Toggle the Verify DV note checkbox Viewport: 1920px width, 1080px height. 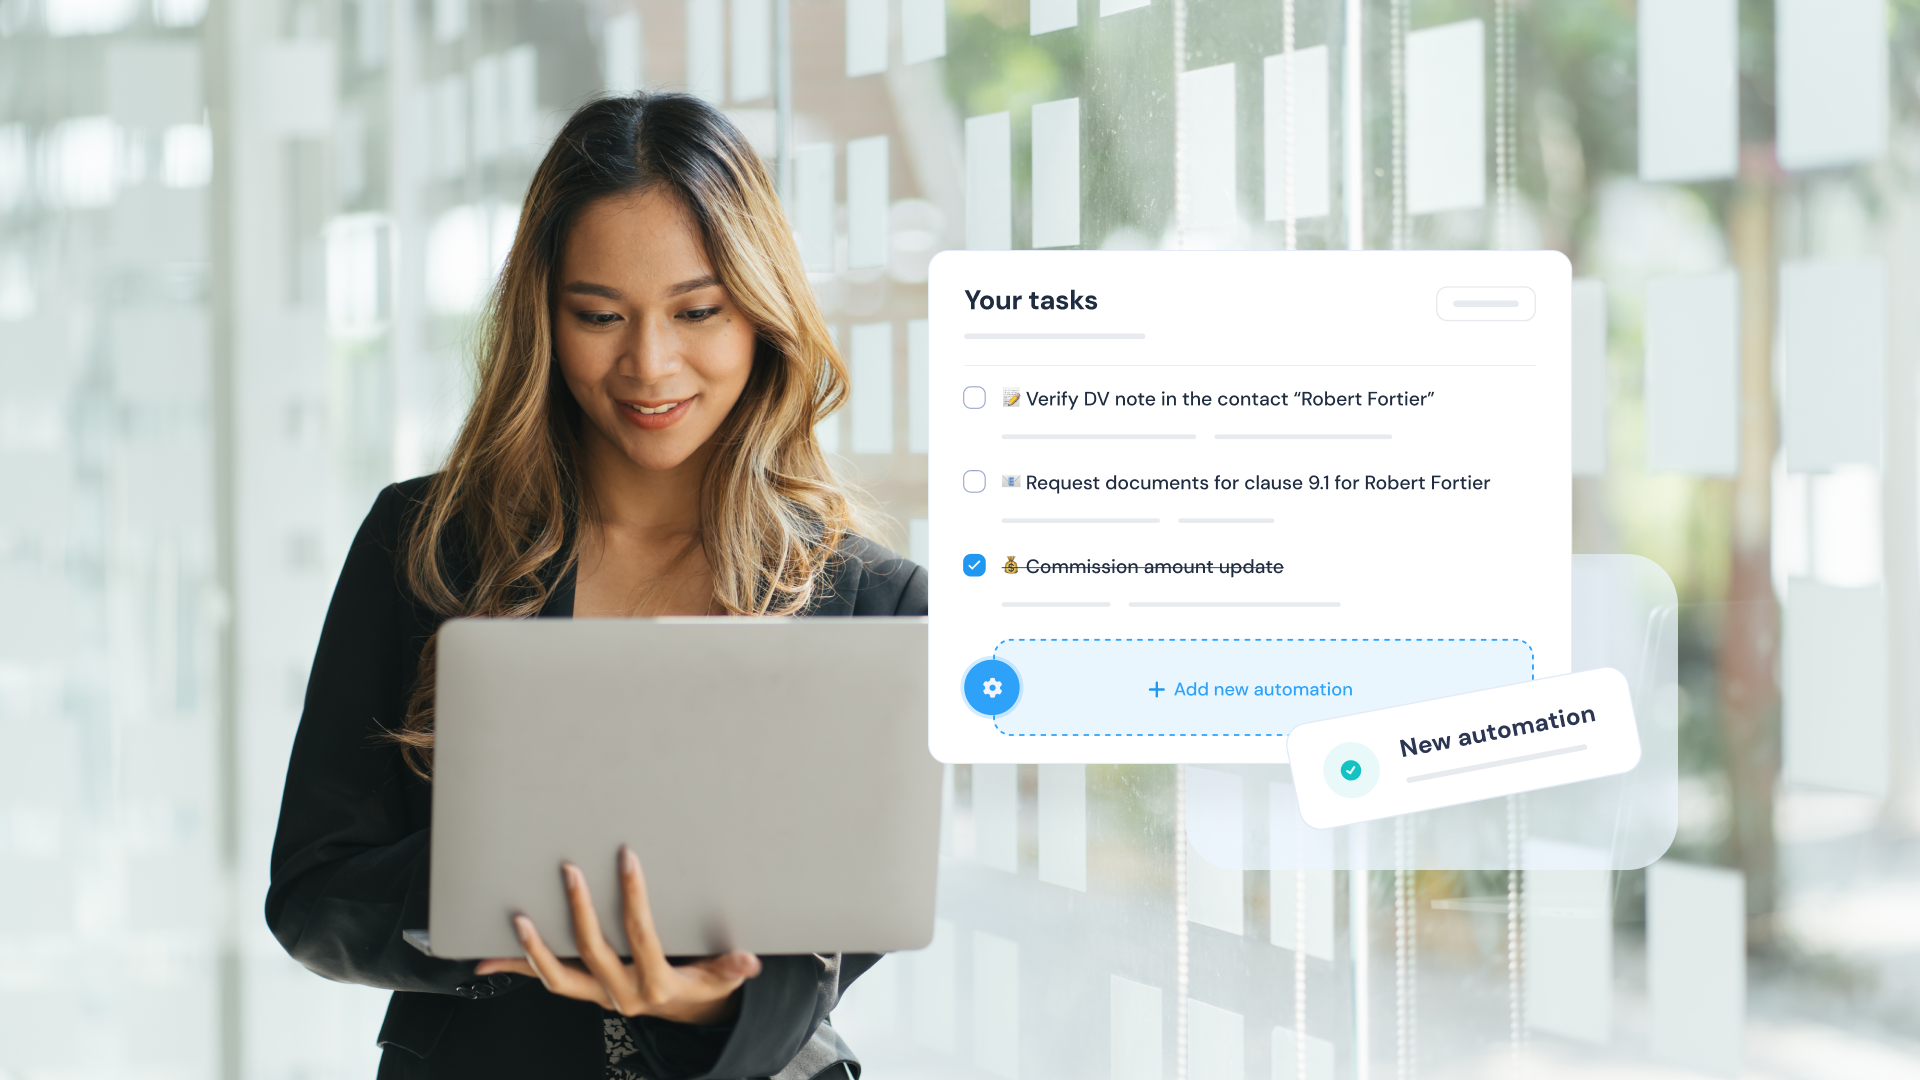pyautogui.click(x=975, y=397)
